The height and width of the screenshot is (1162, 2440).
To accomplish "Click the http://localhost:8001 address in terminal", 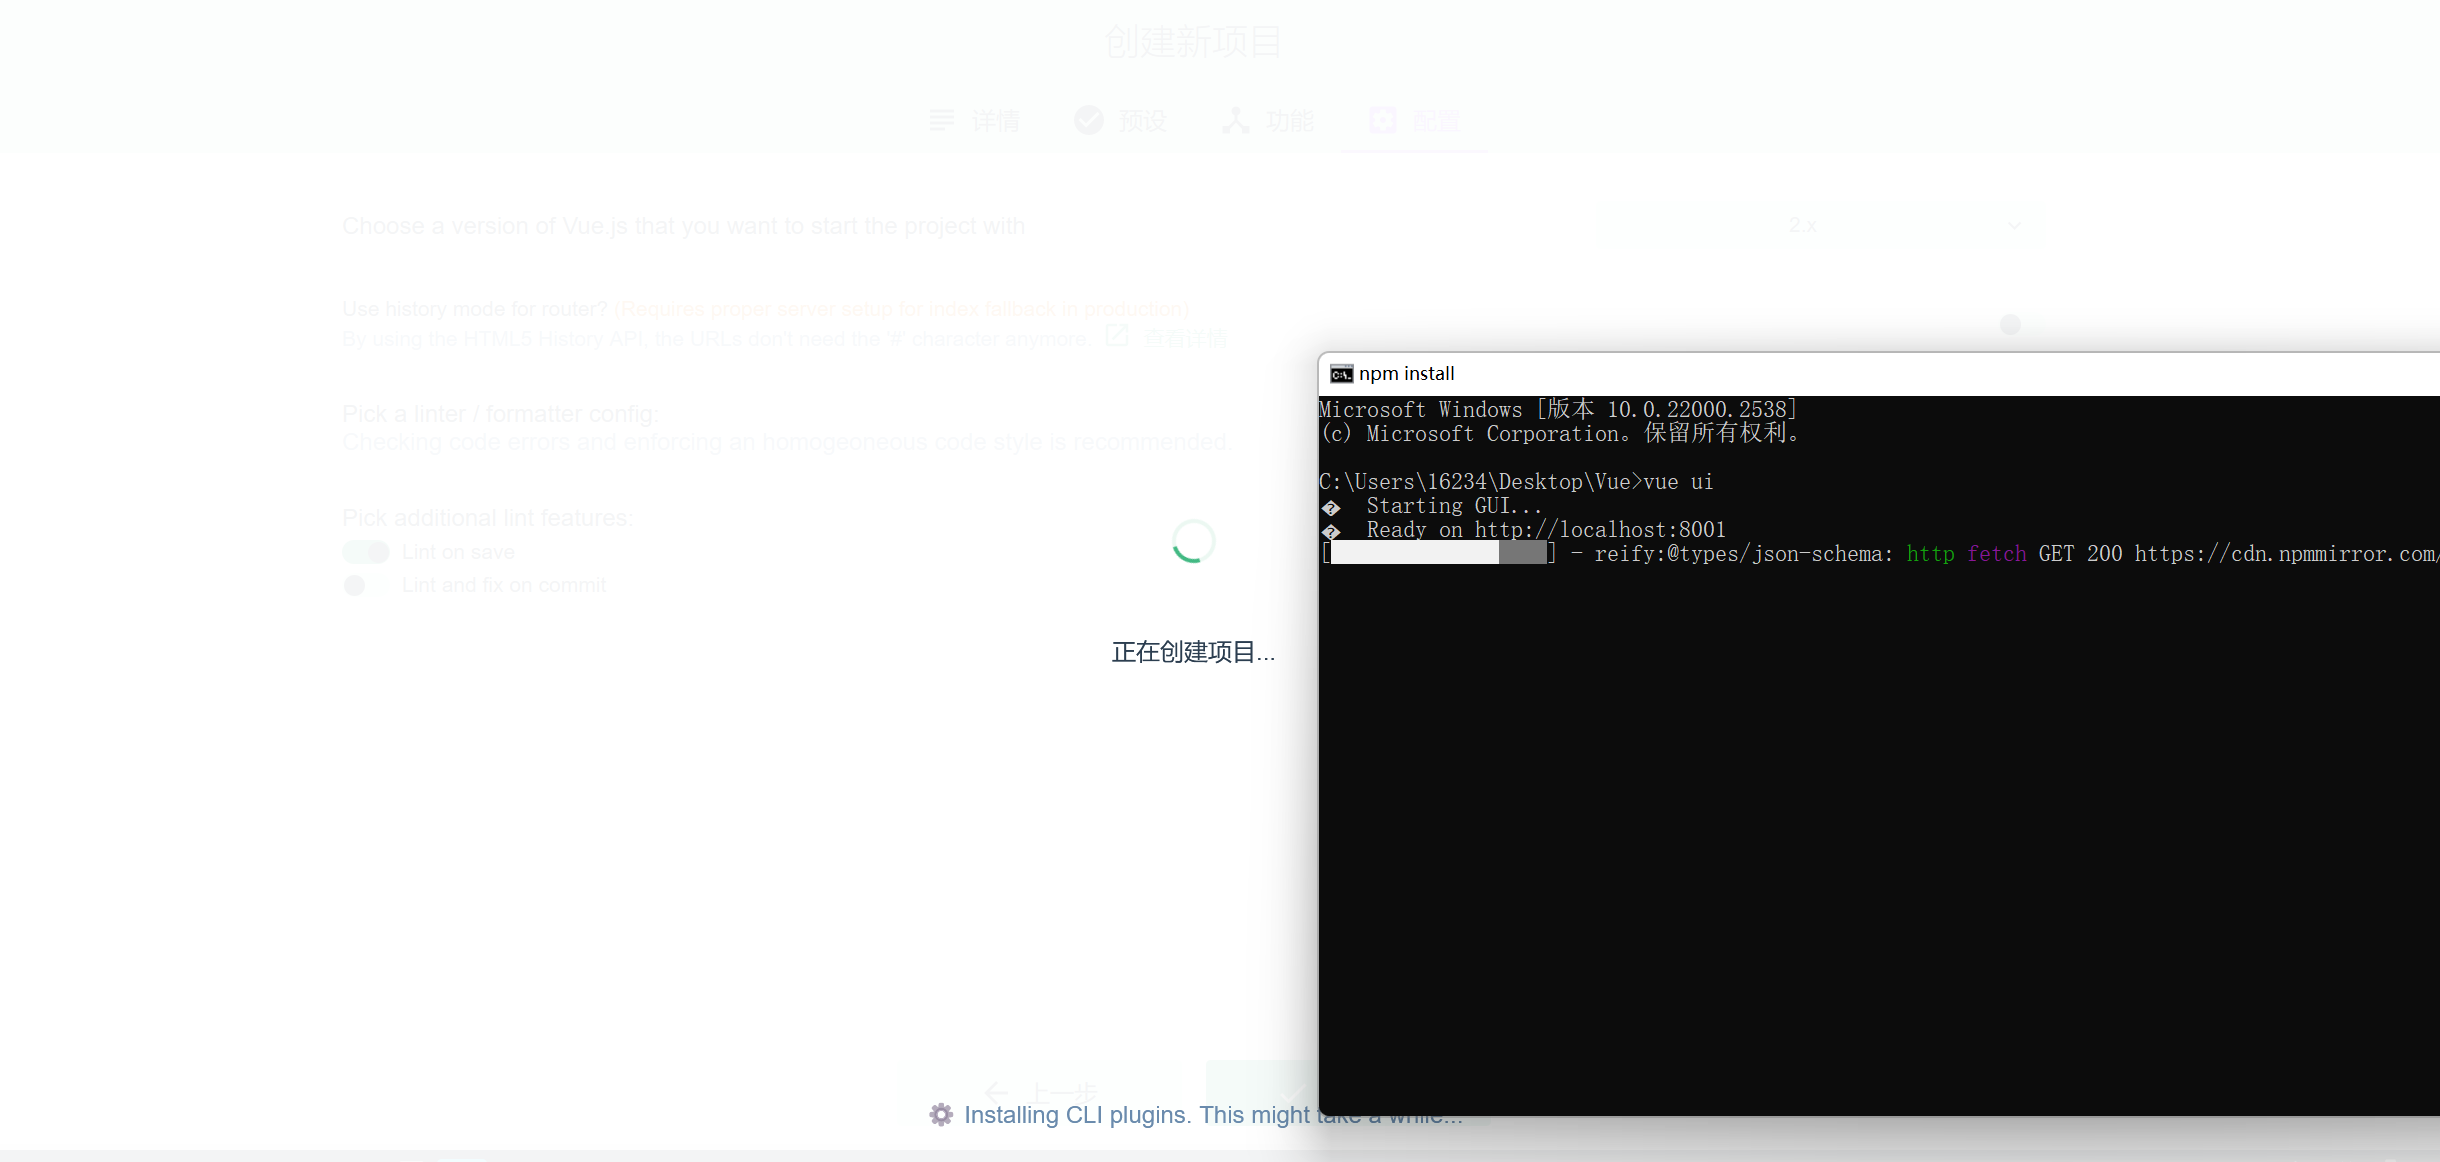I will tap(1600, 530).
